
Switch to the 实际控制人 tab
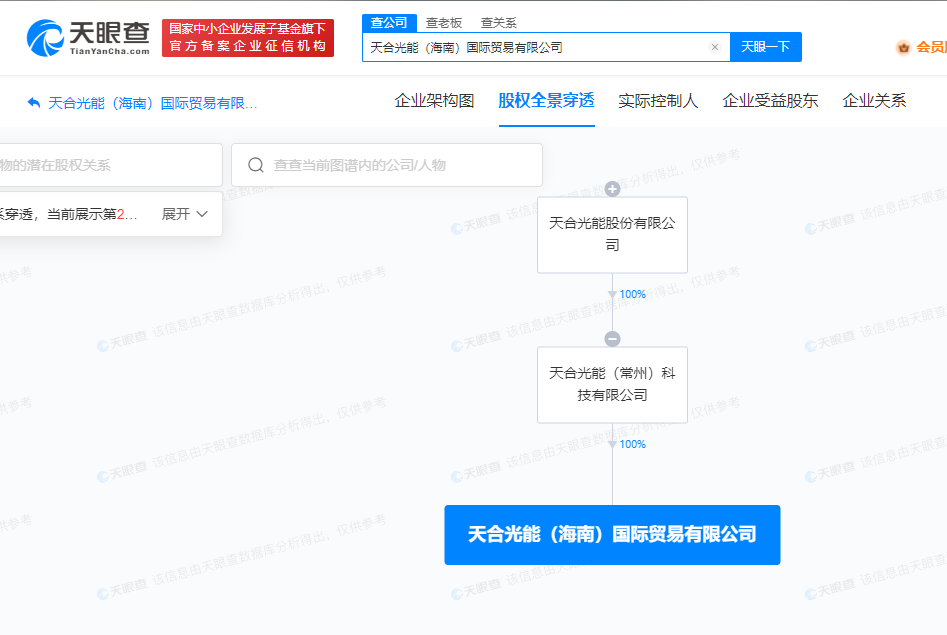(x=658, y=100)
